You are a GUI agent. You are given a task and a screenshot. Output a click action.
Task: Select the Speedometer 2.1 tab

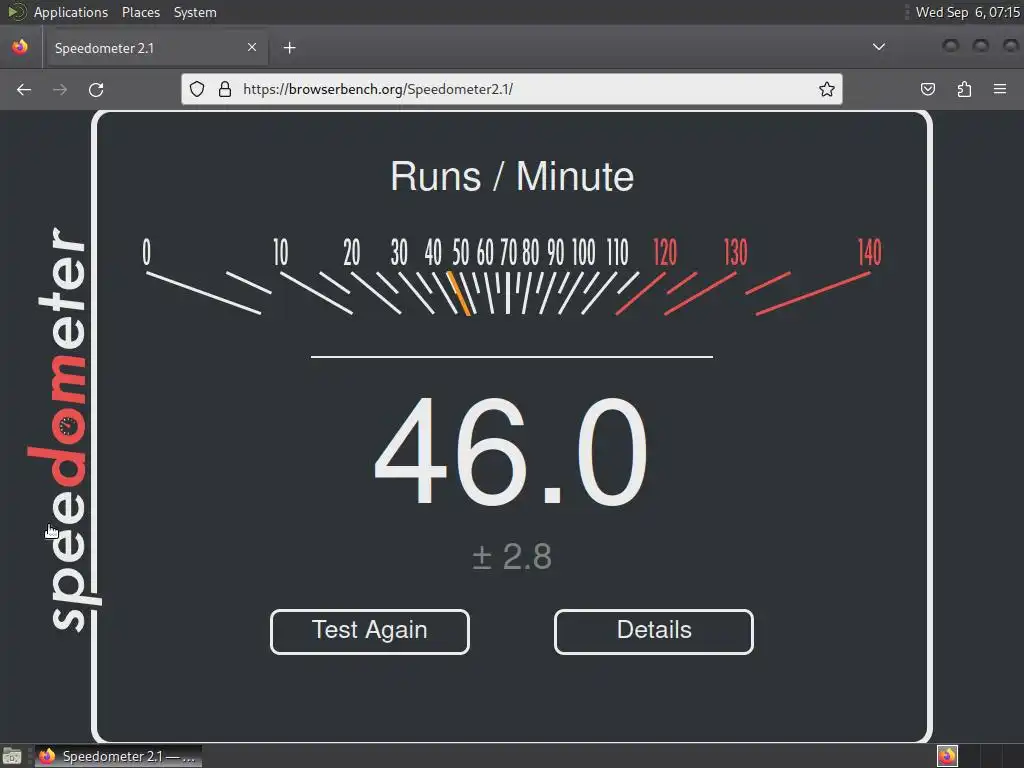(155, 48)
